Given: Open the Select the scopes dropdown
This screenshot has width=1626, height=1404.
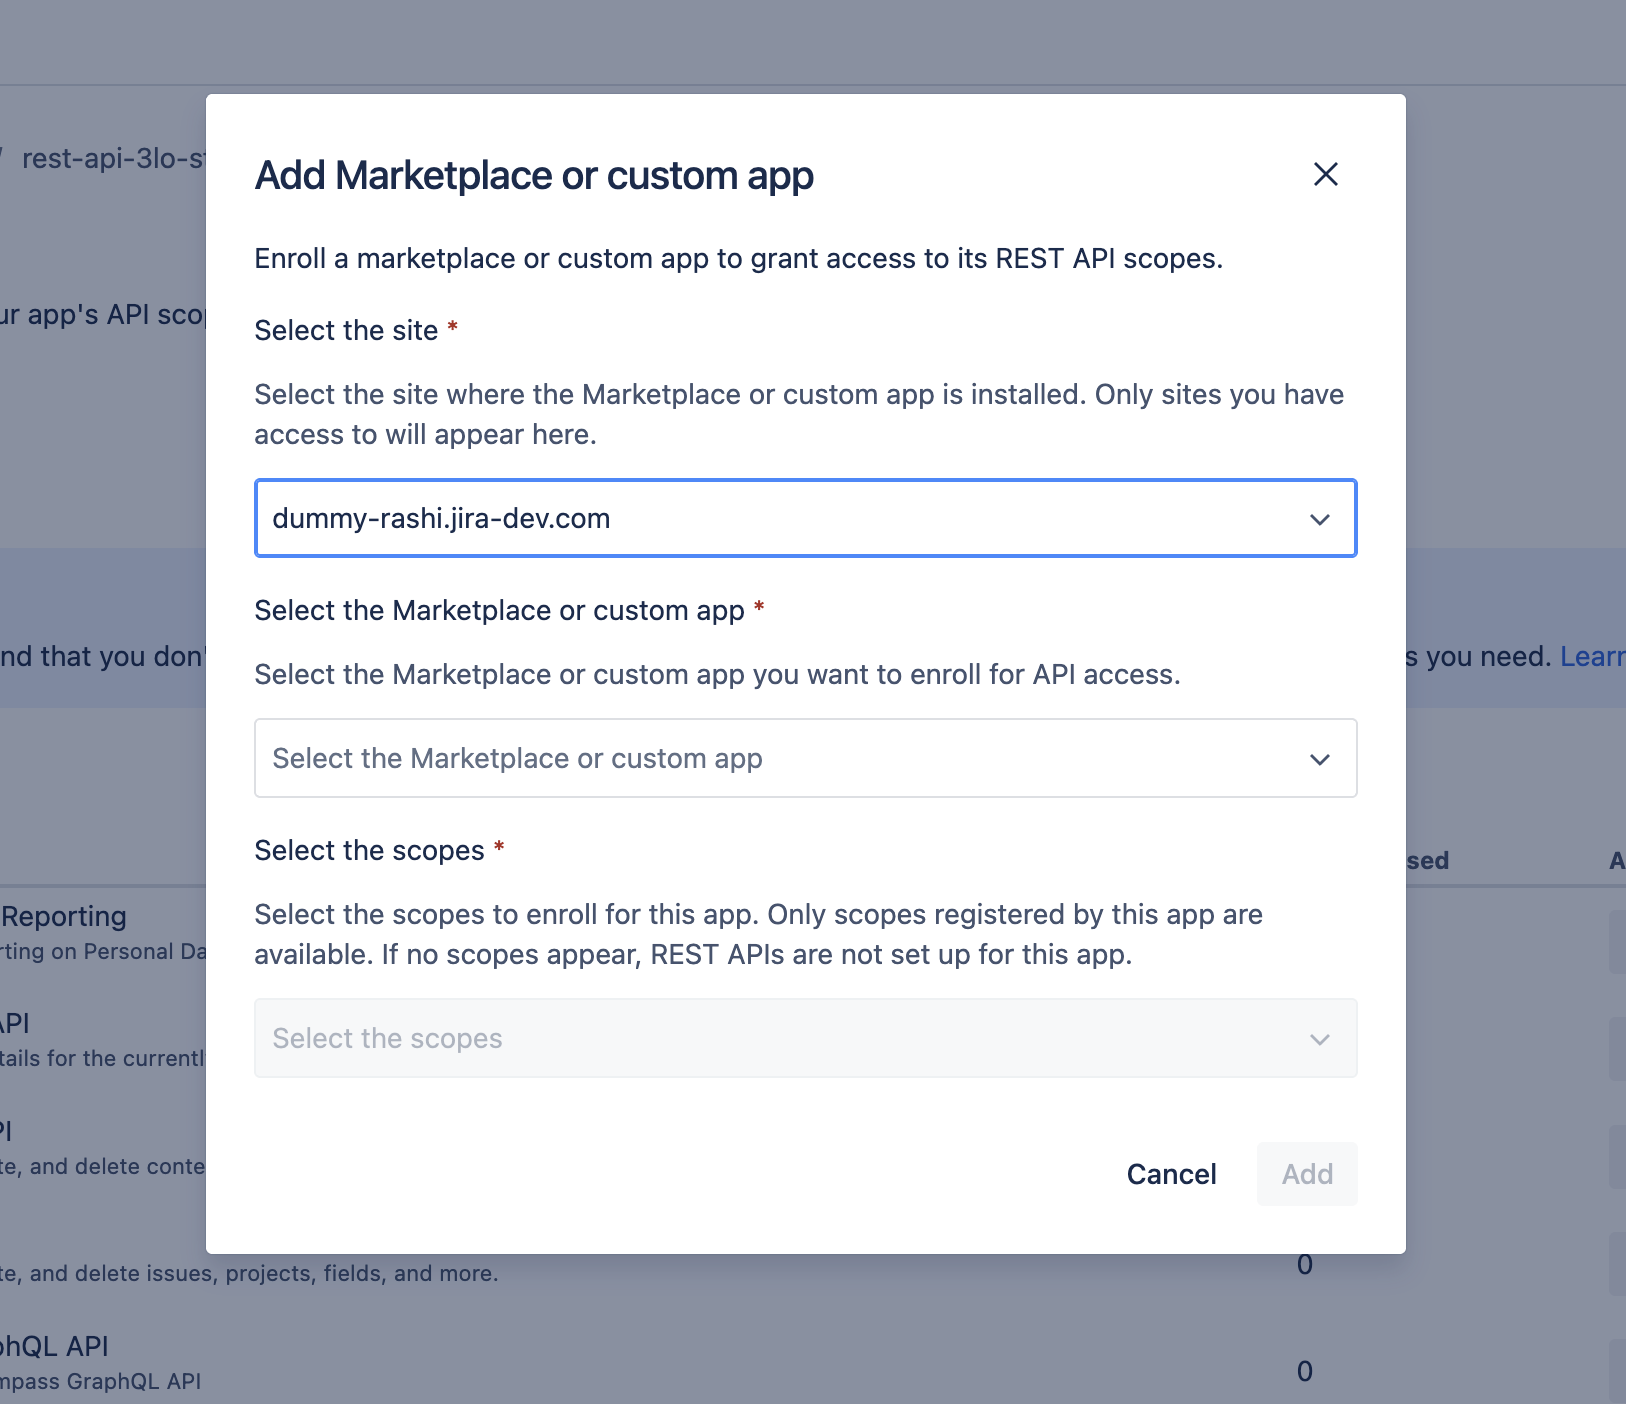Looking at the screenshot, I should 700,1038.
